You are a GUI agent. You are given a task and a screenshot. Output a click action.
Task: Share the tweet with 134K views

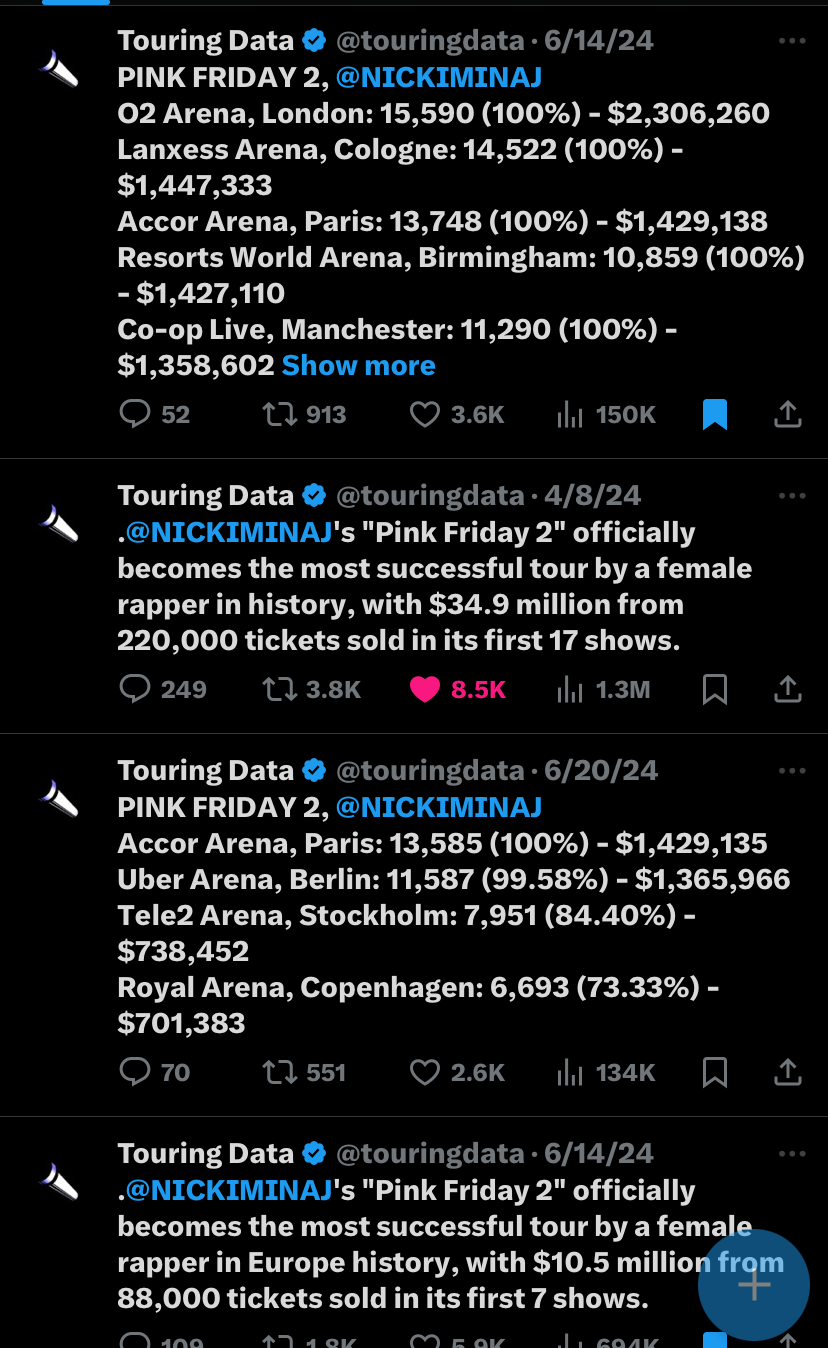click(x=788, y=1073)
